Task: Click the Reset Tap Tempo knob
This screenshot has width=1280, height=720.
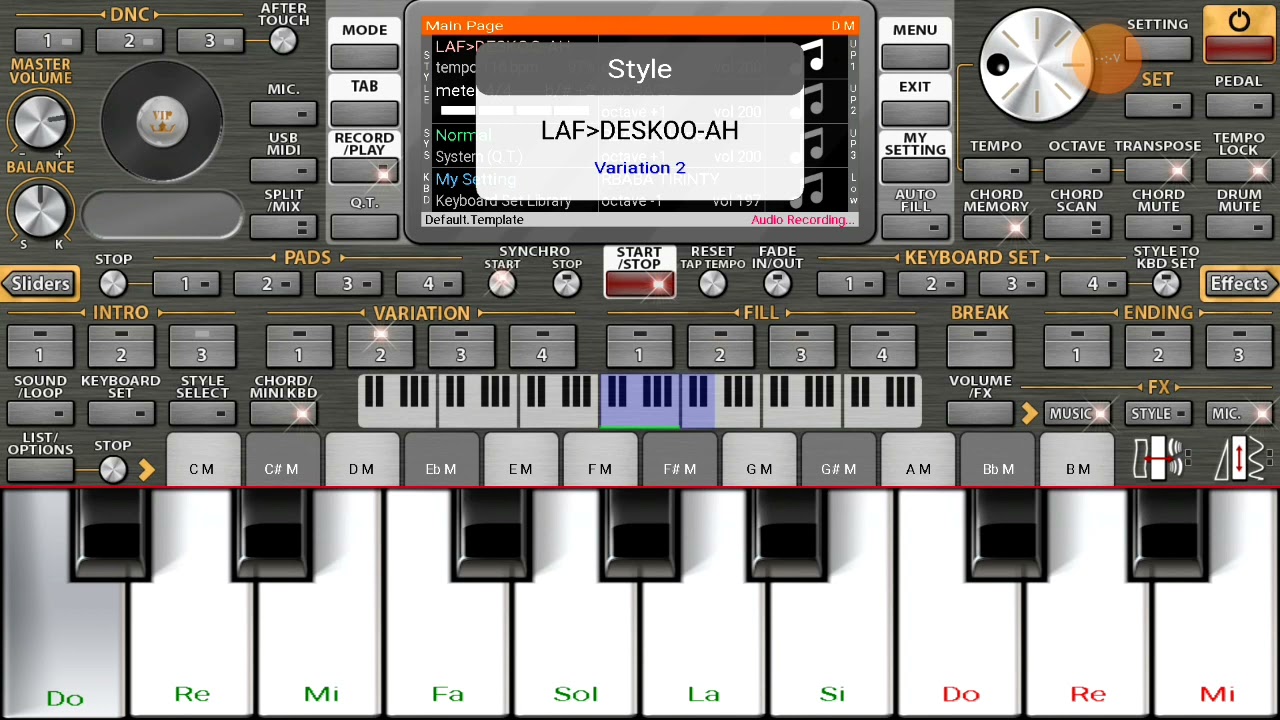Action: 712,284
